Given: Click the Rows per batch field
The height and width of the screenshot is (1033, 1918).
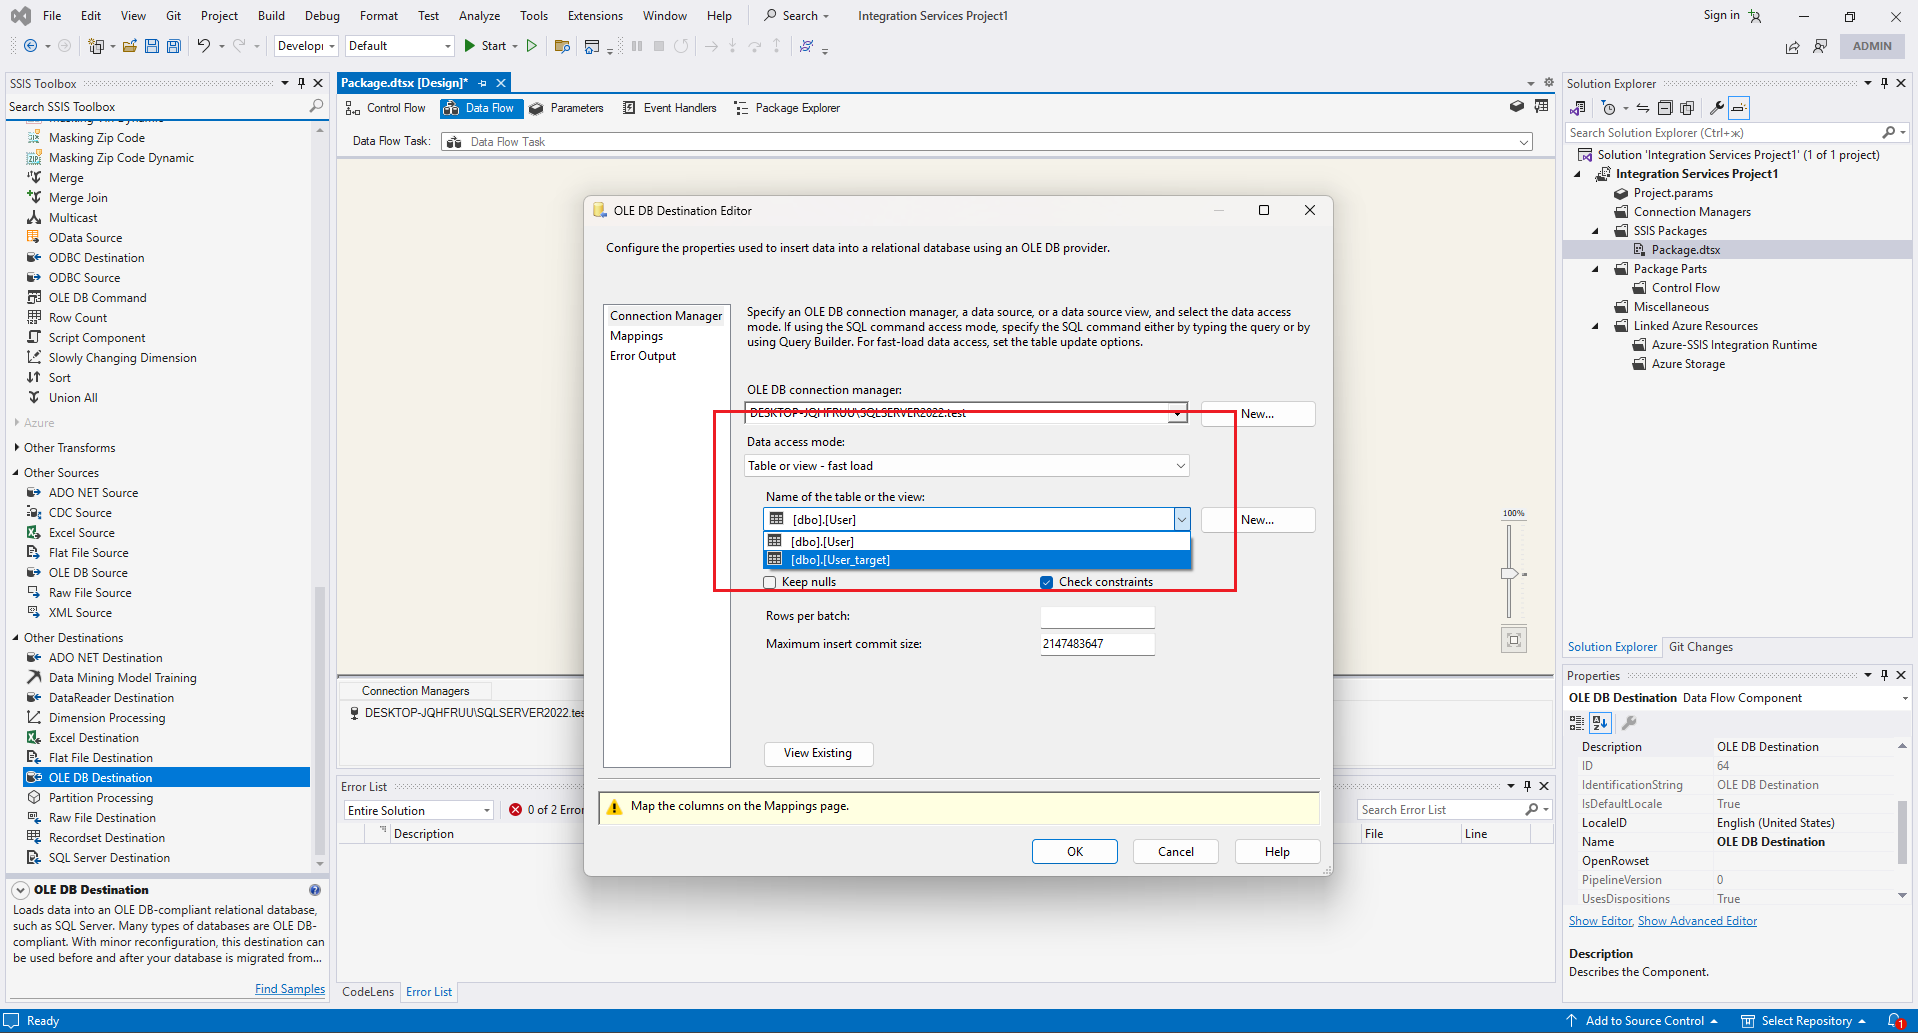Looking at the screenshot, I should pyautogui.click(x=1097, y=617).
